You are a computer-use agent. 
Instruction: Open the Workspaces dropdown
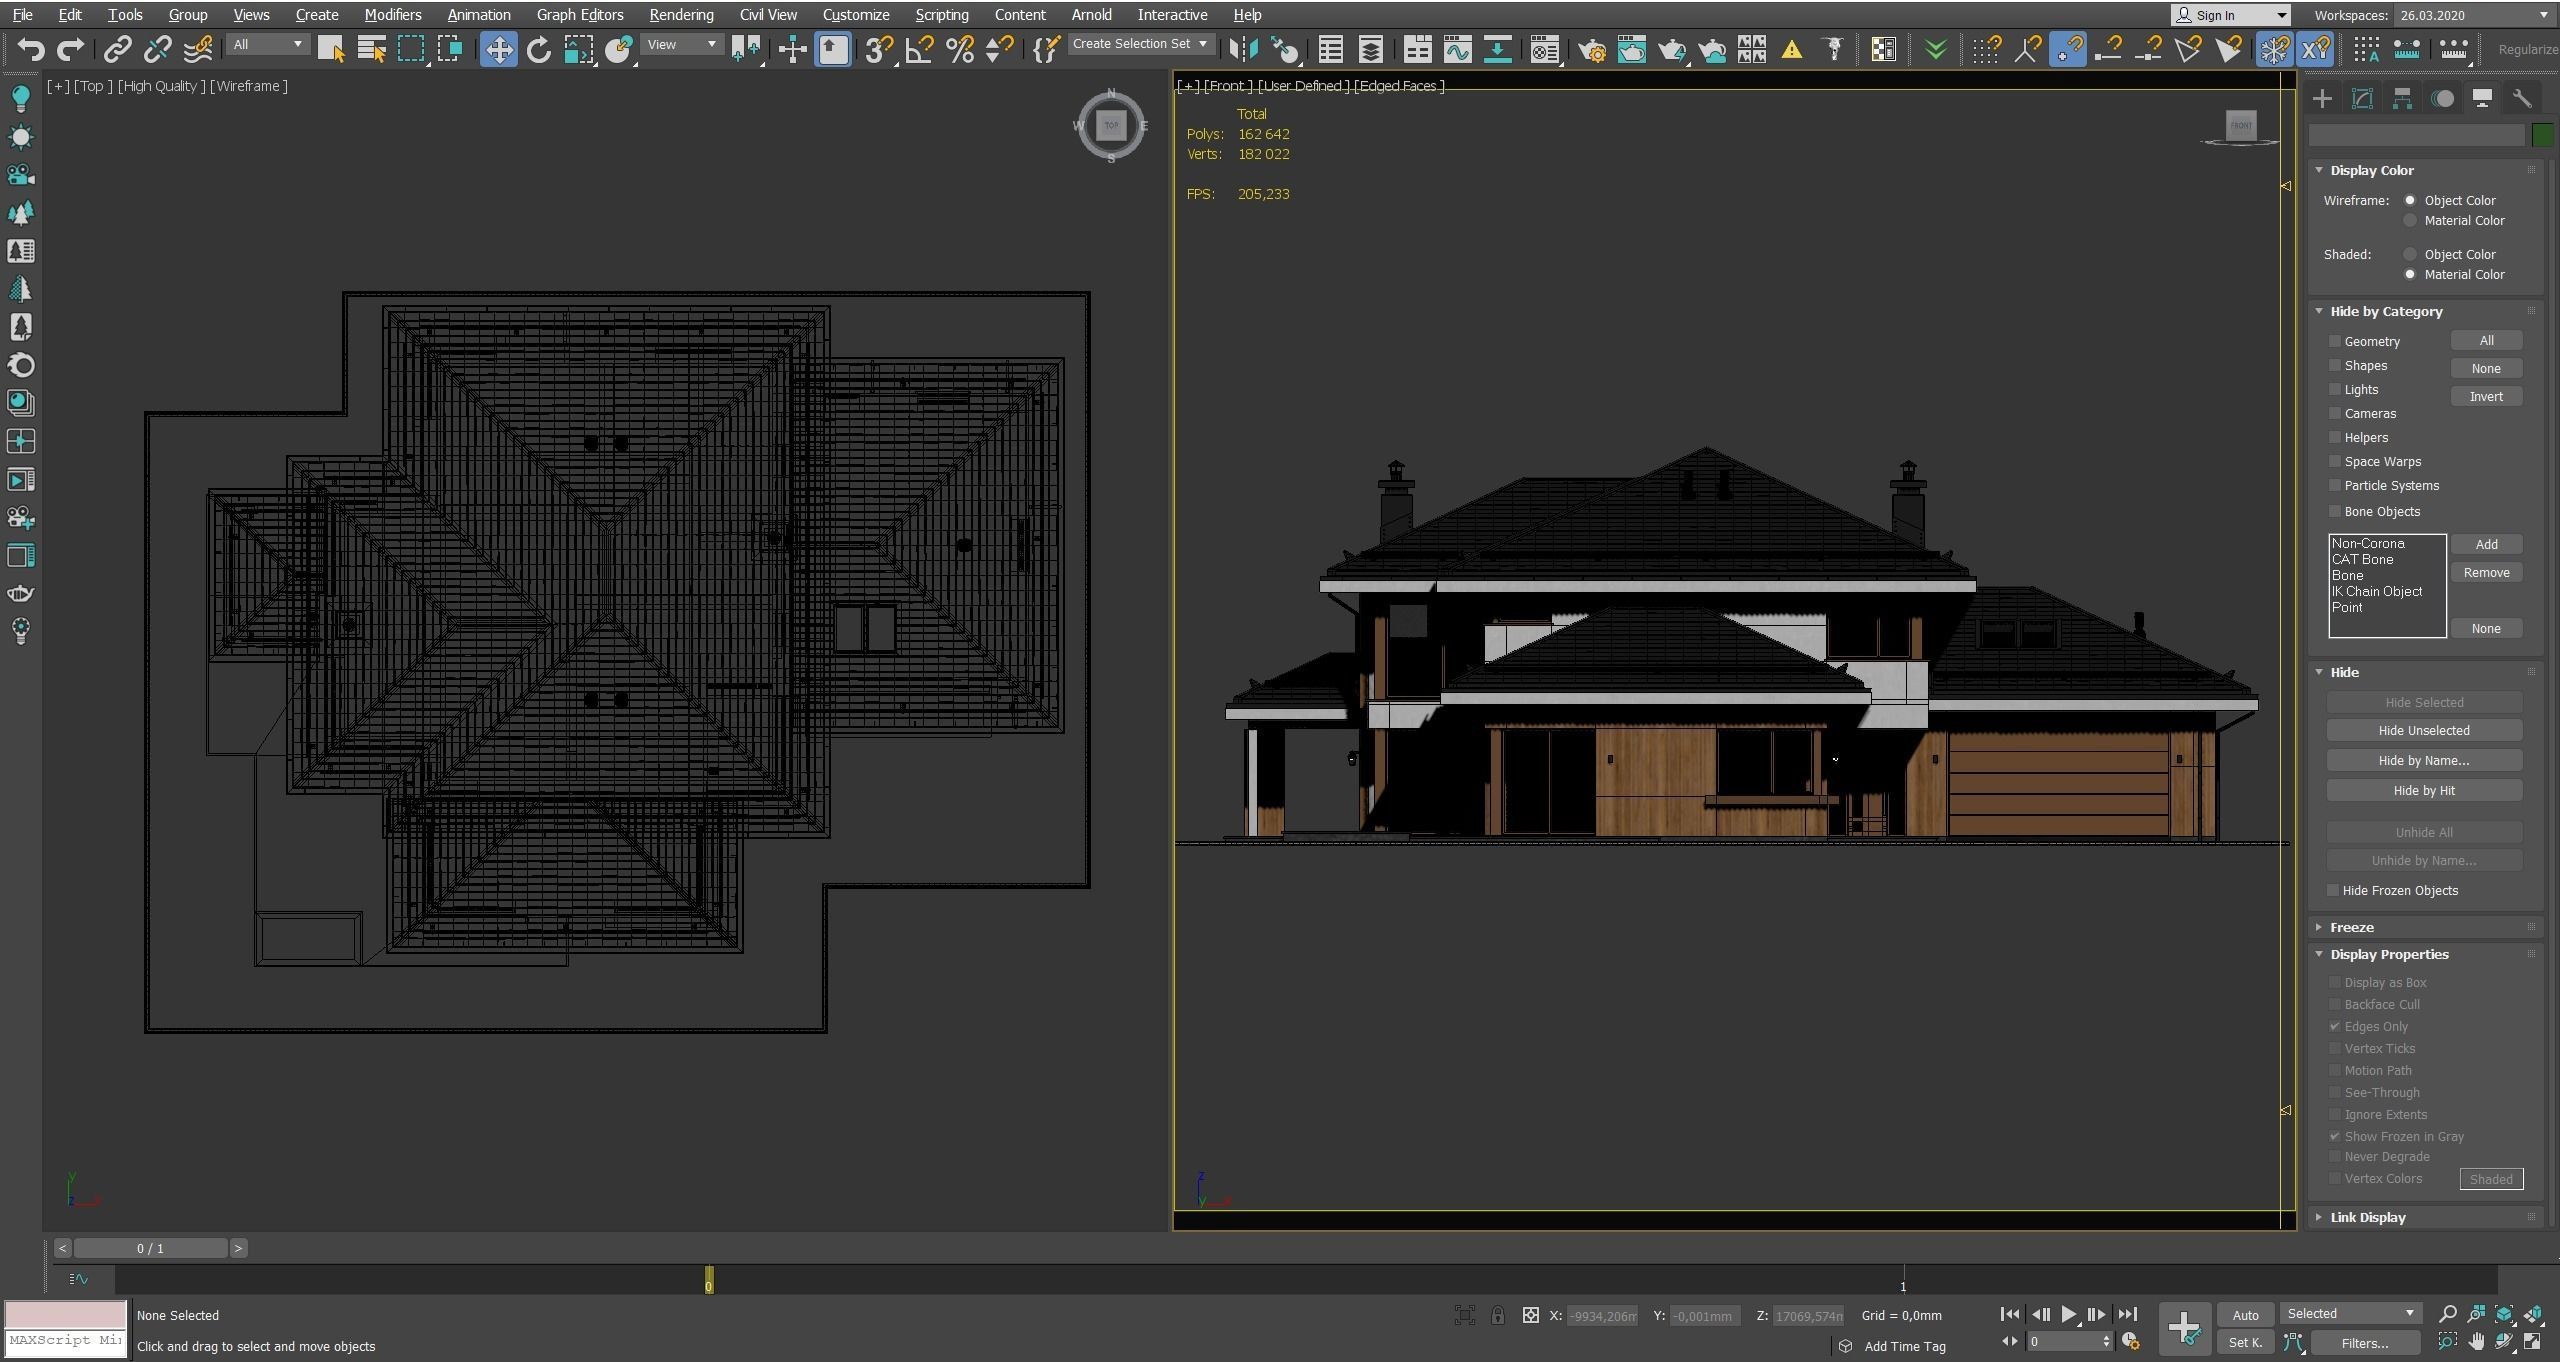click(2473, 15)
